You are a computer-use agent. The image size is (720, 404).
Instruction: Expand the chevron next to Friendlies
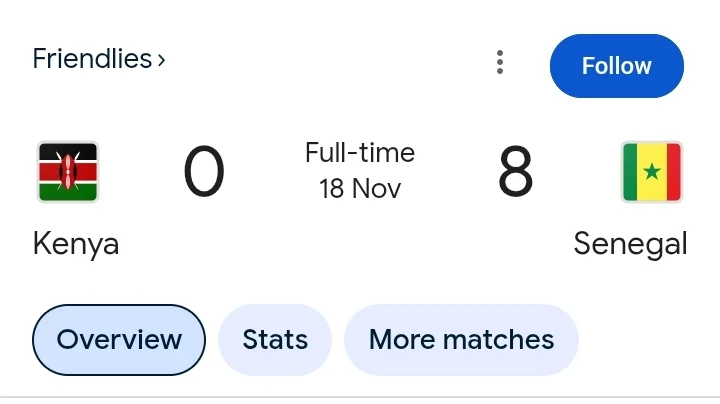[161, 60]
